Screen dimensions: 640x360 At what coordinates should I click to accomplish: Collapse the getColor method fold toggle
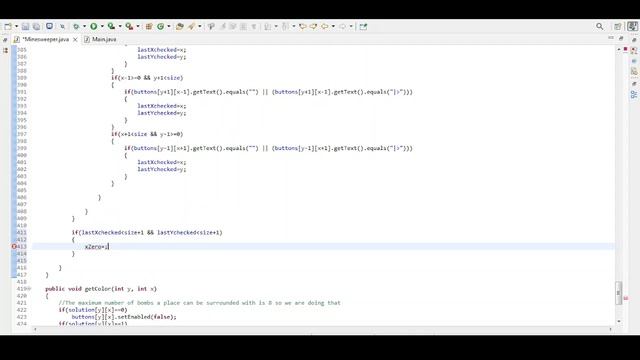coord(29,289)
